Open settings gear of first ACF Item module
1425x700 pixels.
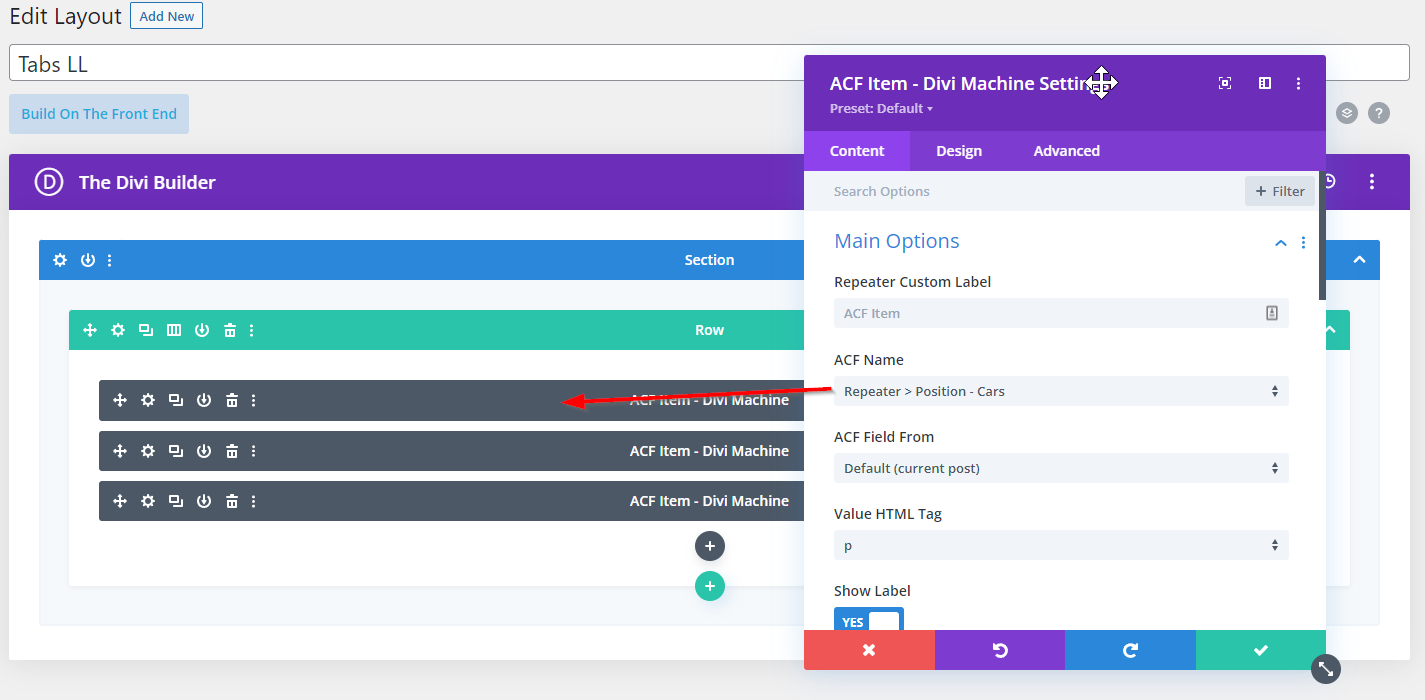point(148,400)
